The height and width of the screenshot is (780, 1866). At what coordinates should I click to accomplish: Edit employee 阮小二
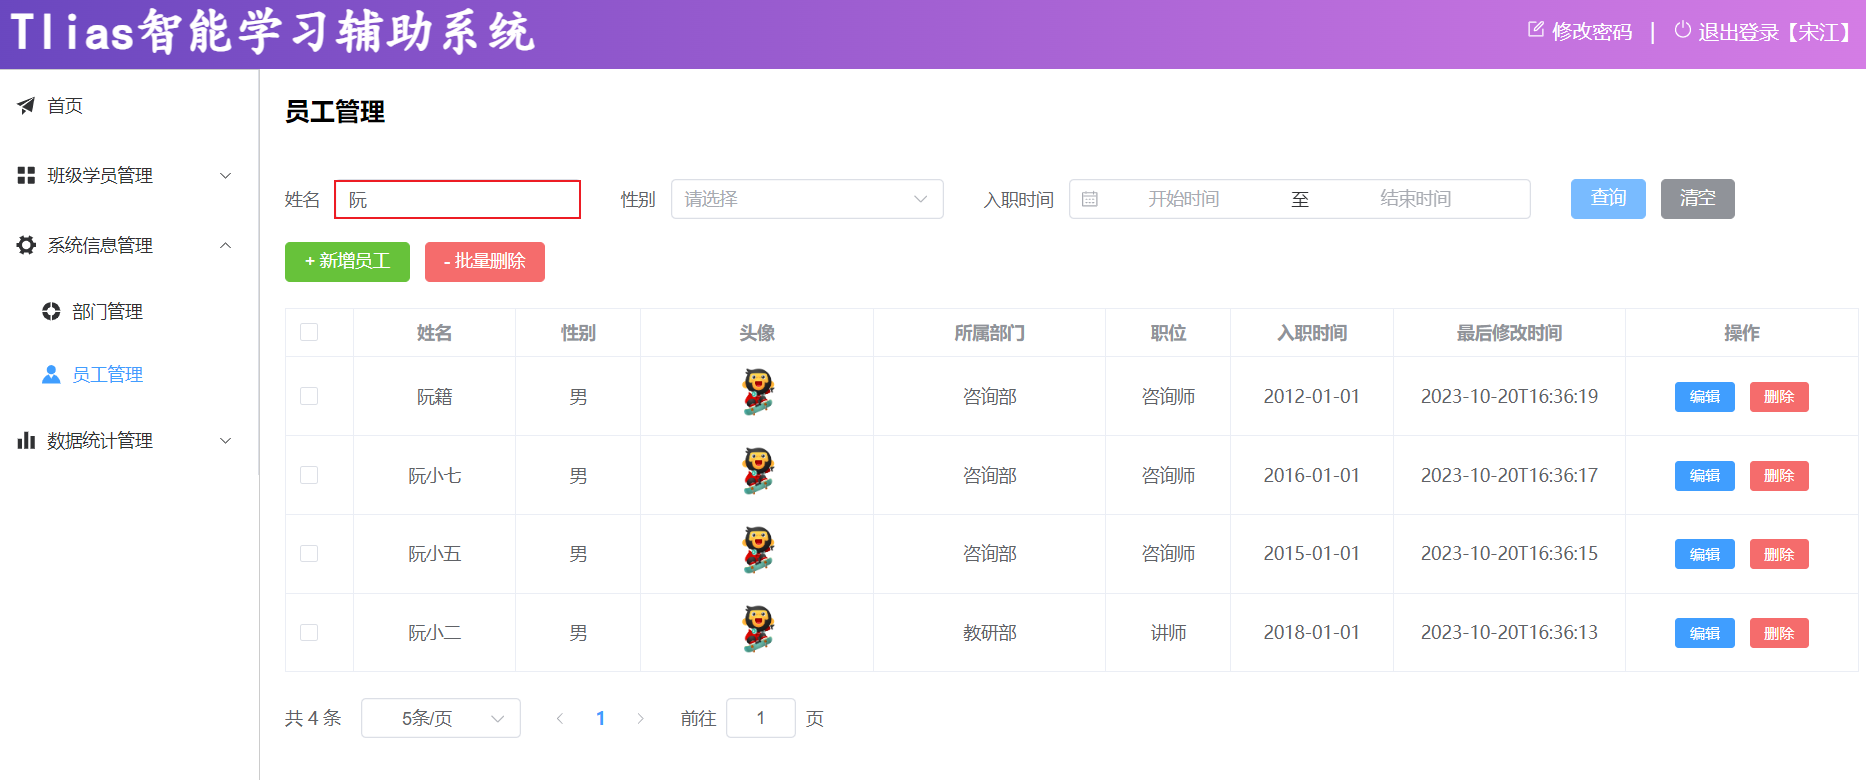1705,633
